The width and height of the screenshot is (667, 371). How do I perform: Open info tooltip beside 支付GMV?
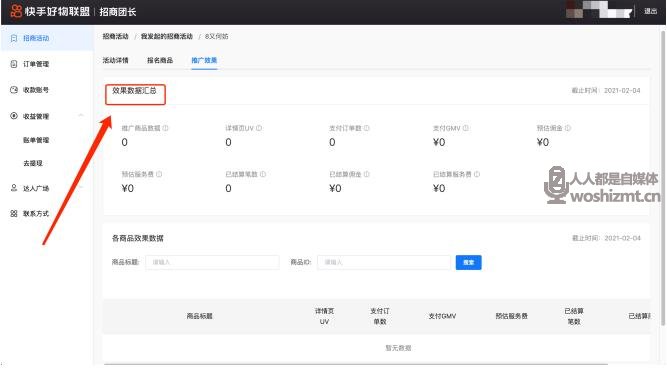coord(466,128)
